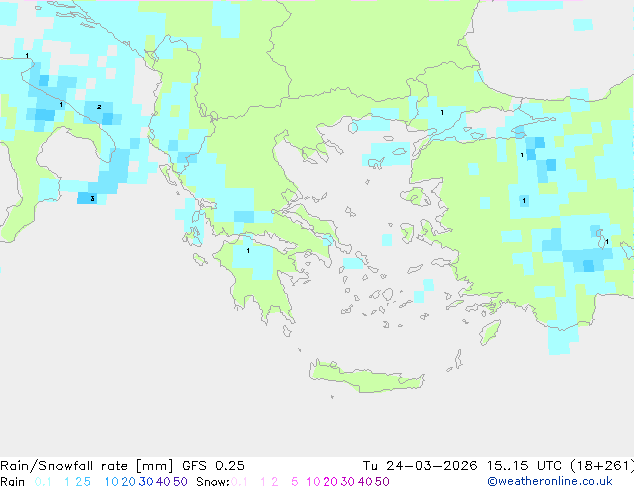Click the "Rain/Snowfall rate [mm]" title text
This screenshot has width=634, height=490.
click(x=87, y=466)
